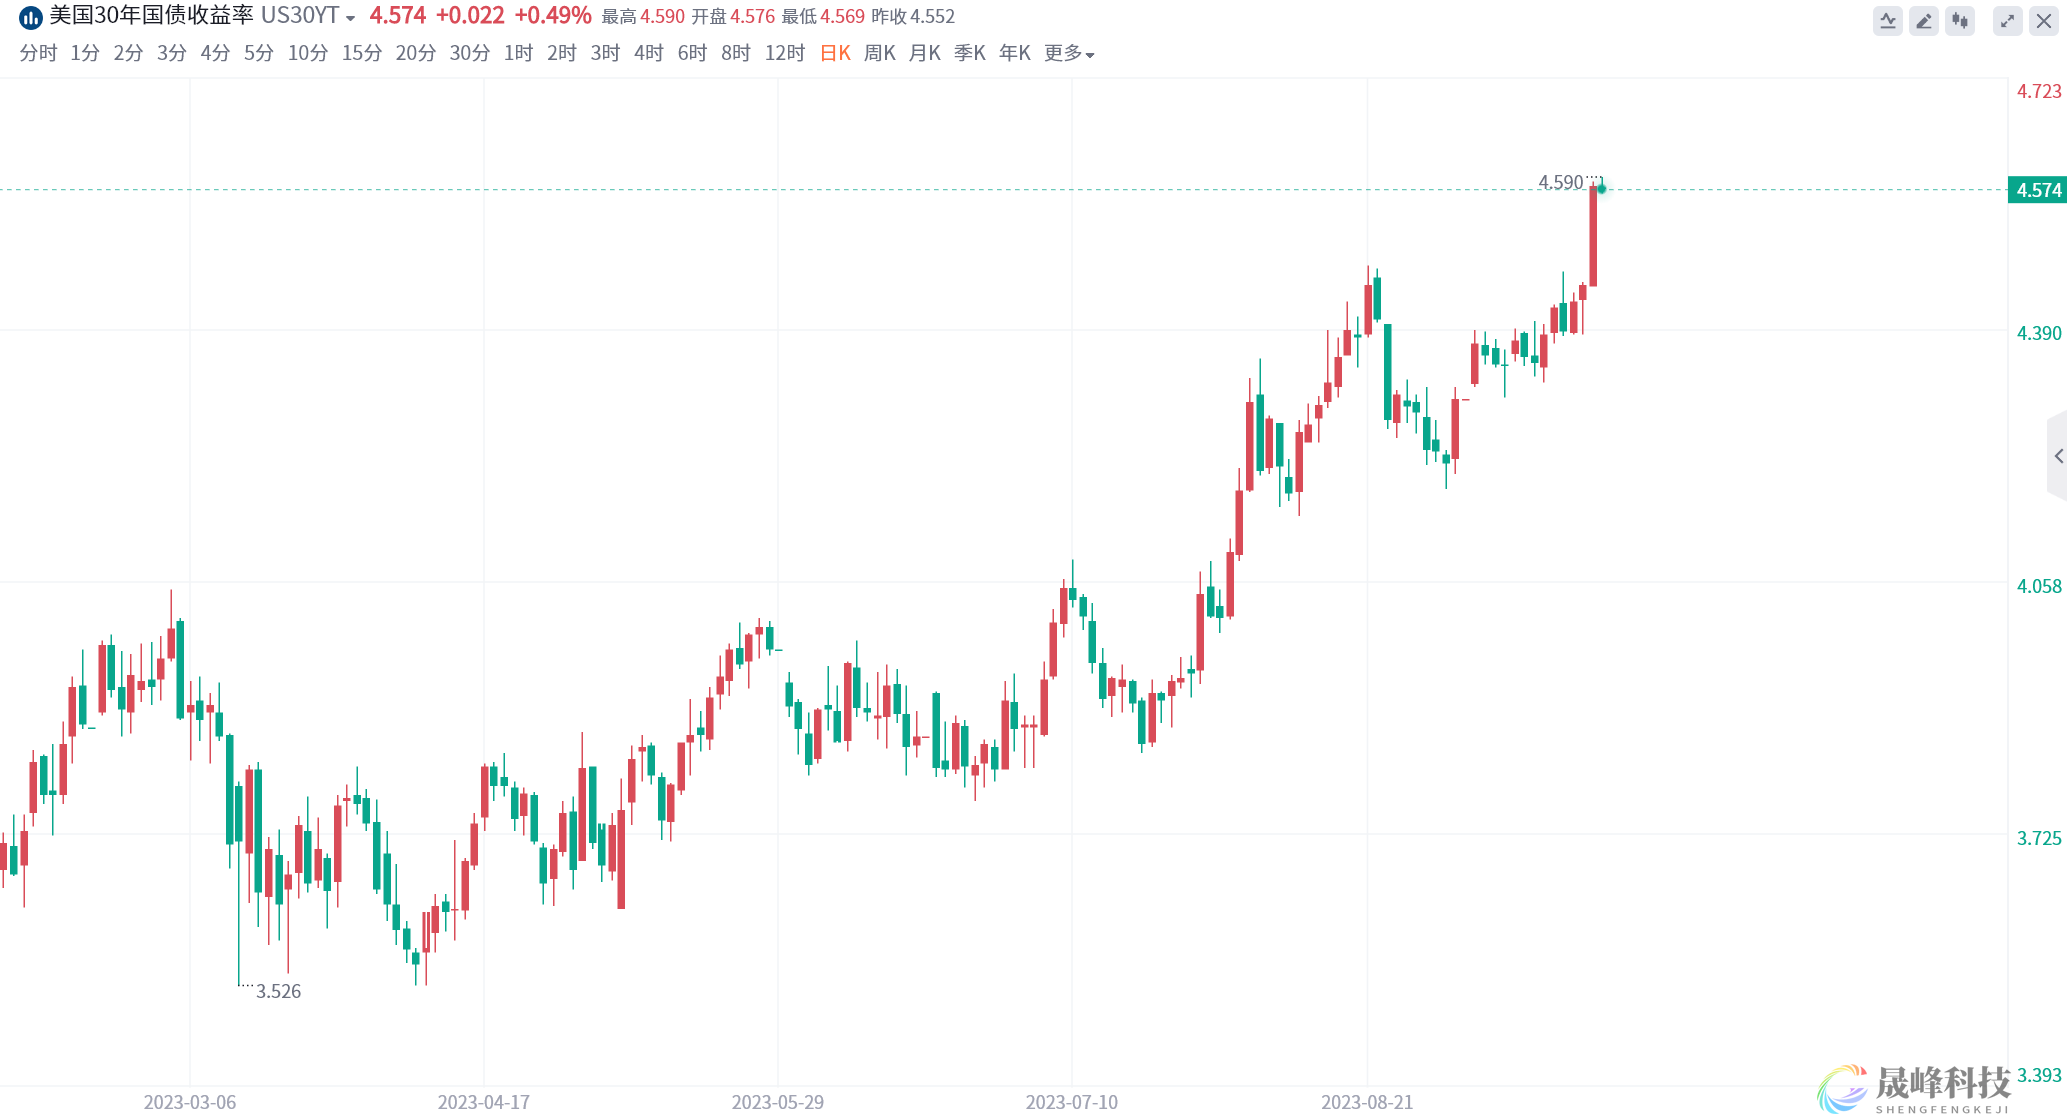Screen dimensions: 2067x1114
Task: Choose the 15分 interval
Action: pos(361,53)
